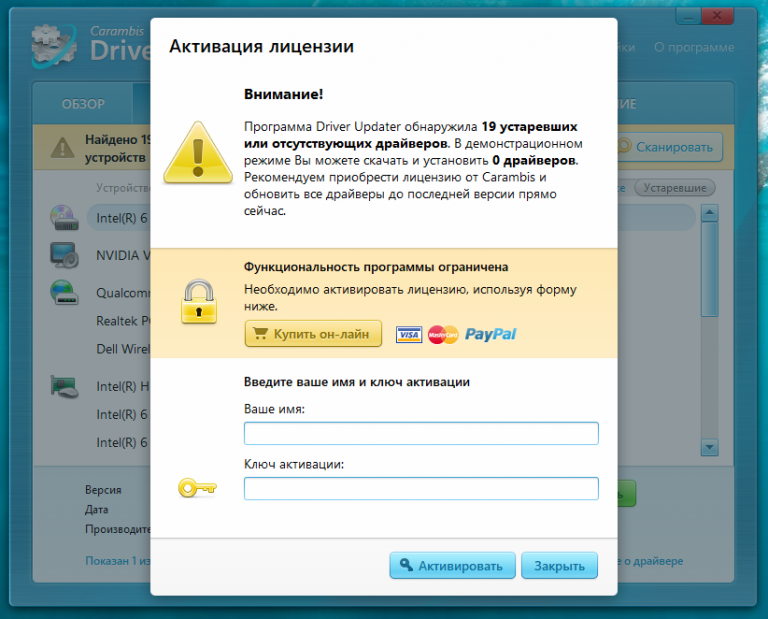Open the ОБЗОР tab in main window
Screen dimensions: 768x619
(x=83, y=104)
